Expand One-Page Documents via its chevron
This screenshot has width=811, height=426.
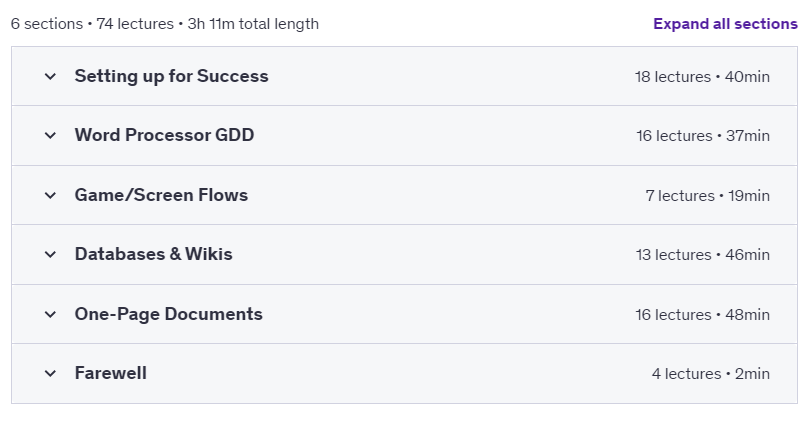(x=50, y=314)
